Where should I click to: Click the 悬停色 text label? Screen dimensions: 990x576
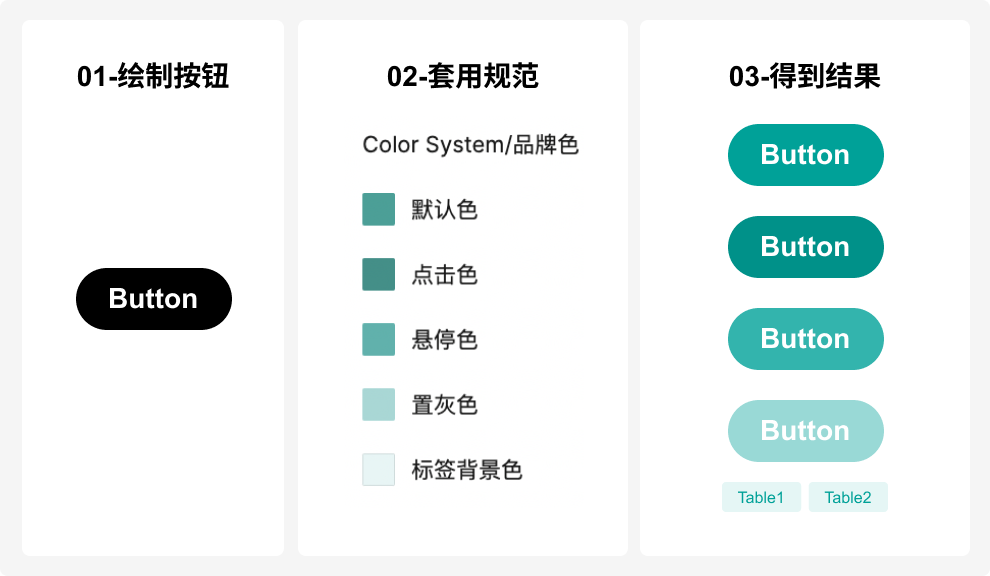[444, 339]
